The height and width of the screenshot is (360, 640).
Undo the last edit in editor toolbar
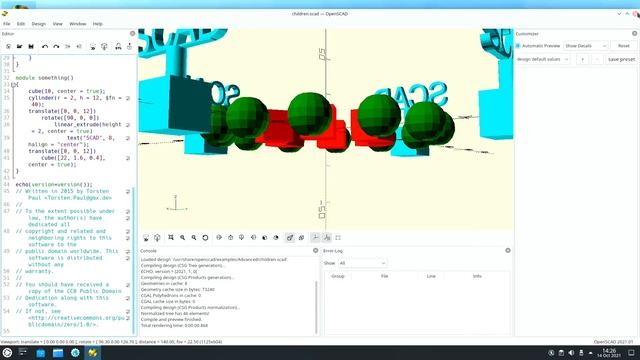point(45,47)
